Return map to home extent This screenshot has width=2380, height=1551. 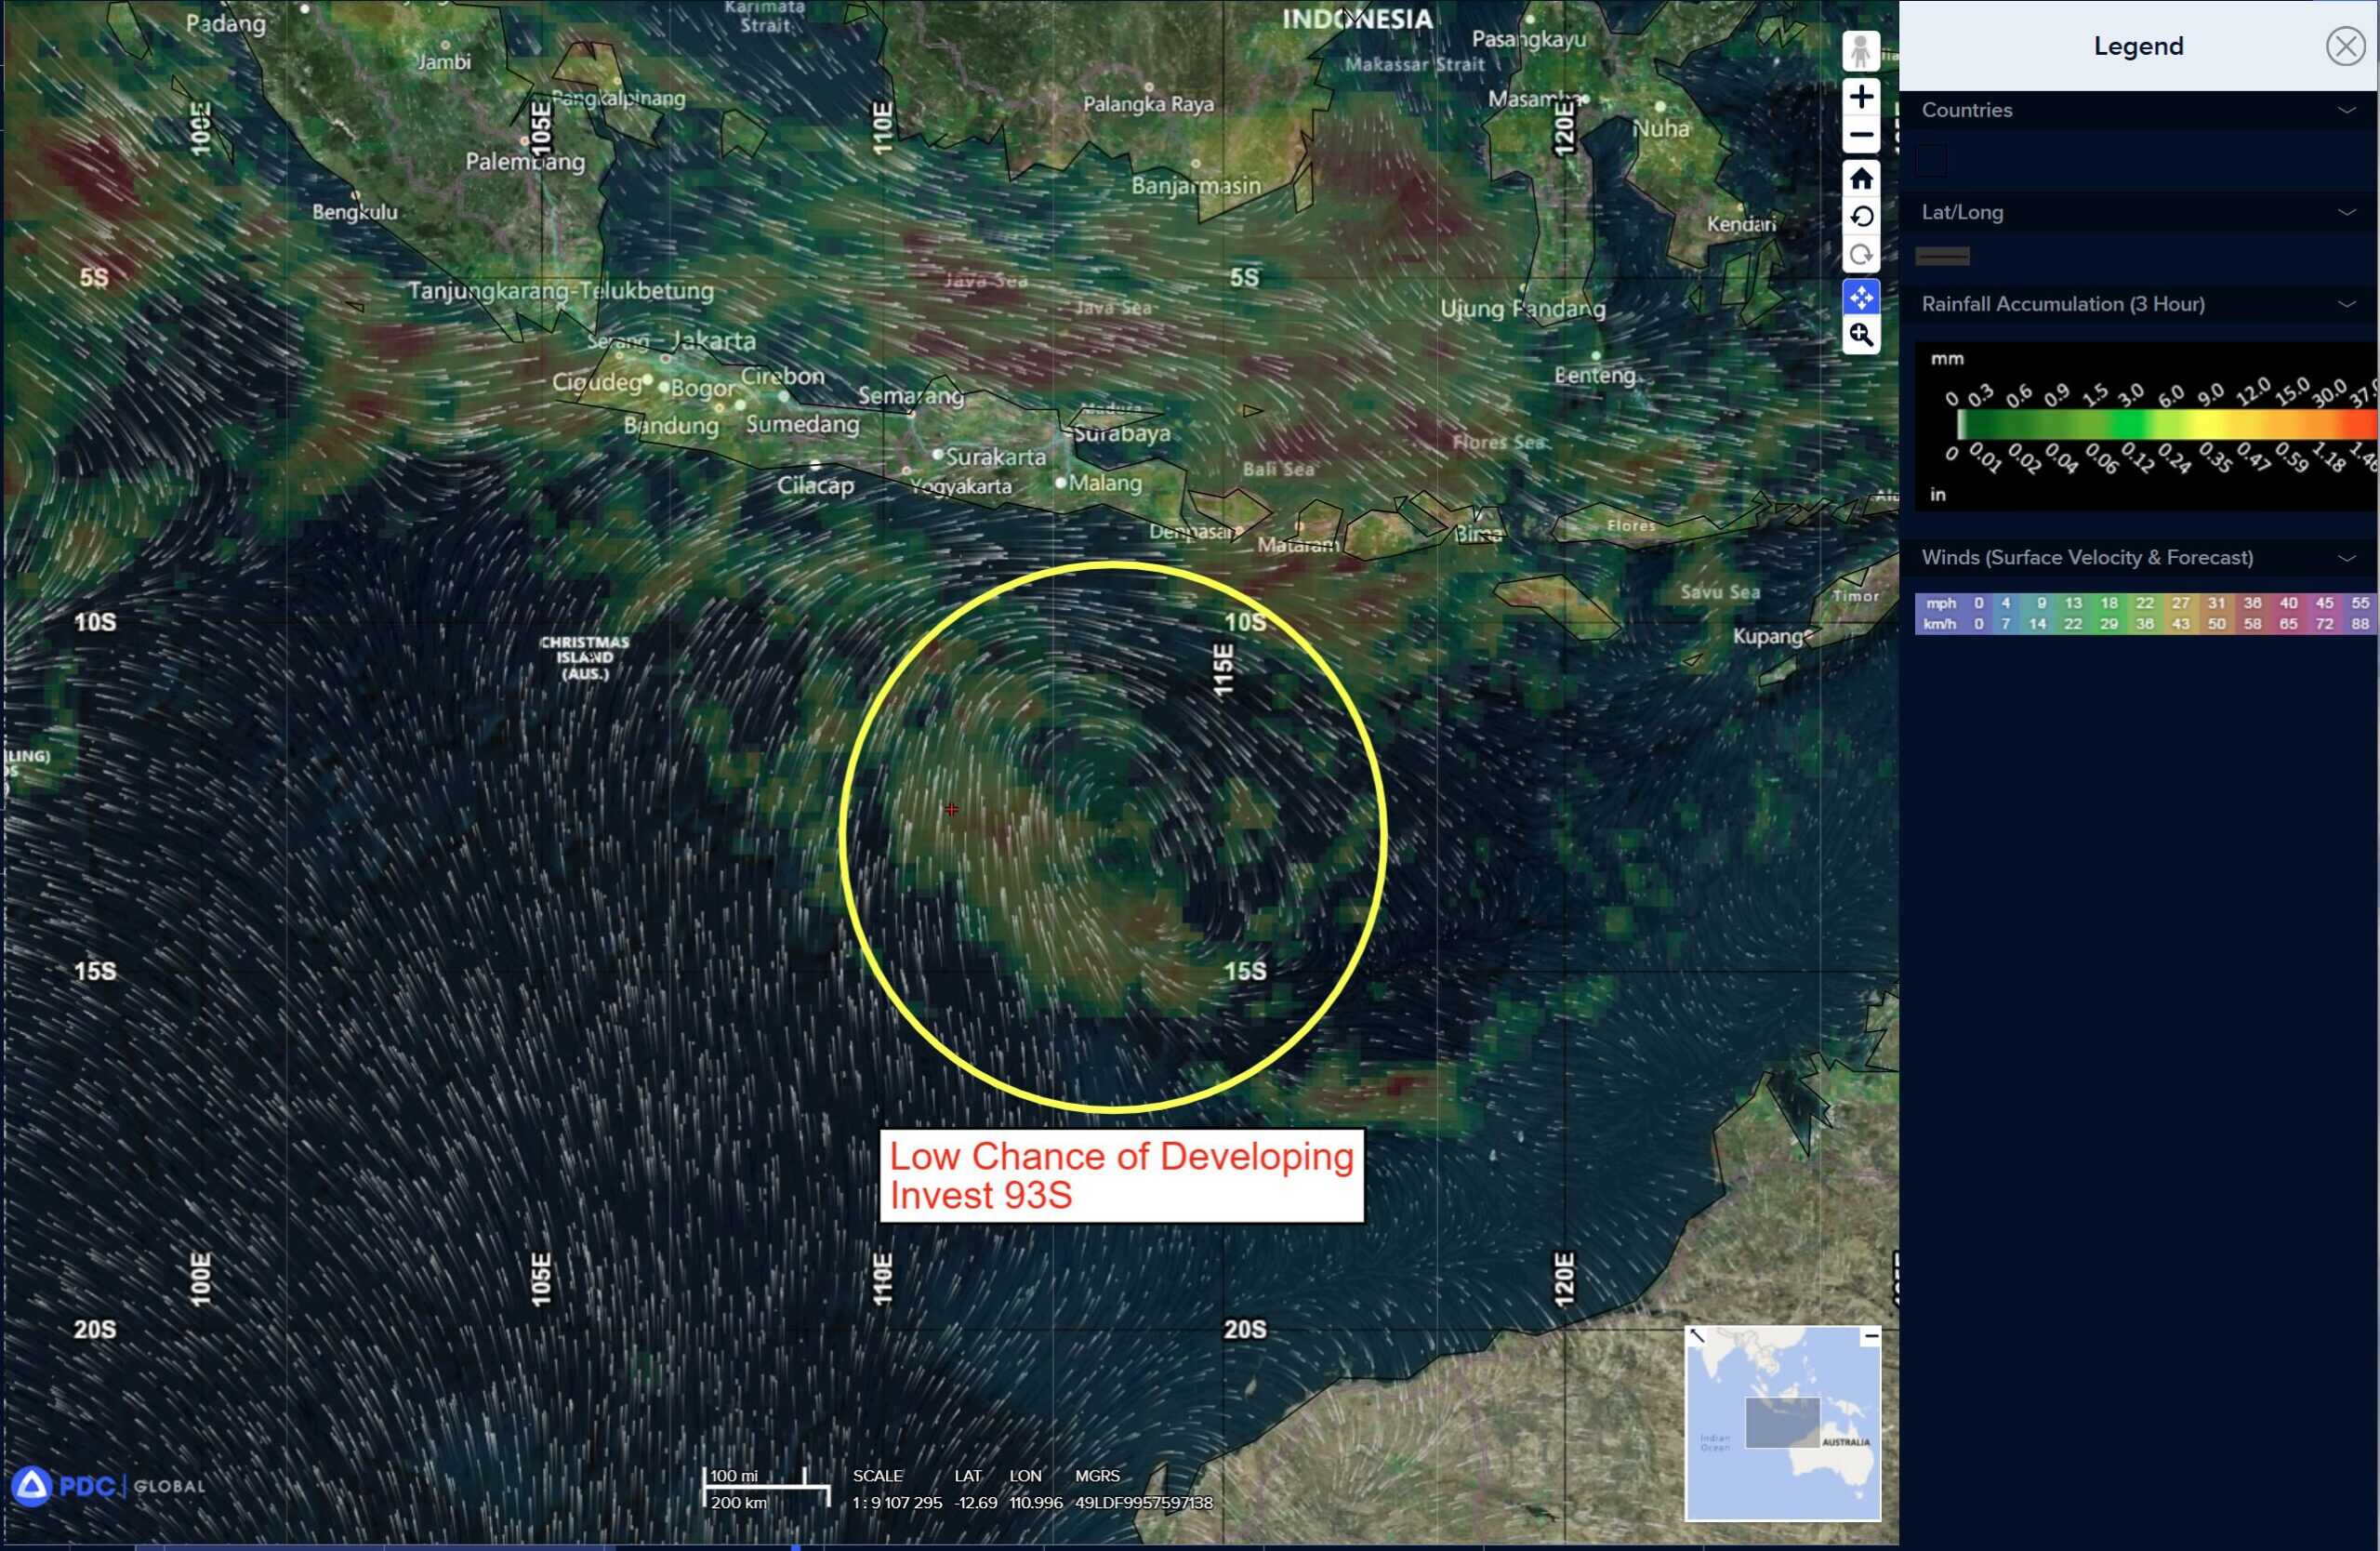(x=1860, y=179)
